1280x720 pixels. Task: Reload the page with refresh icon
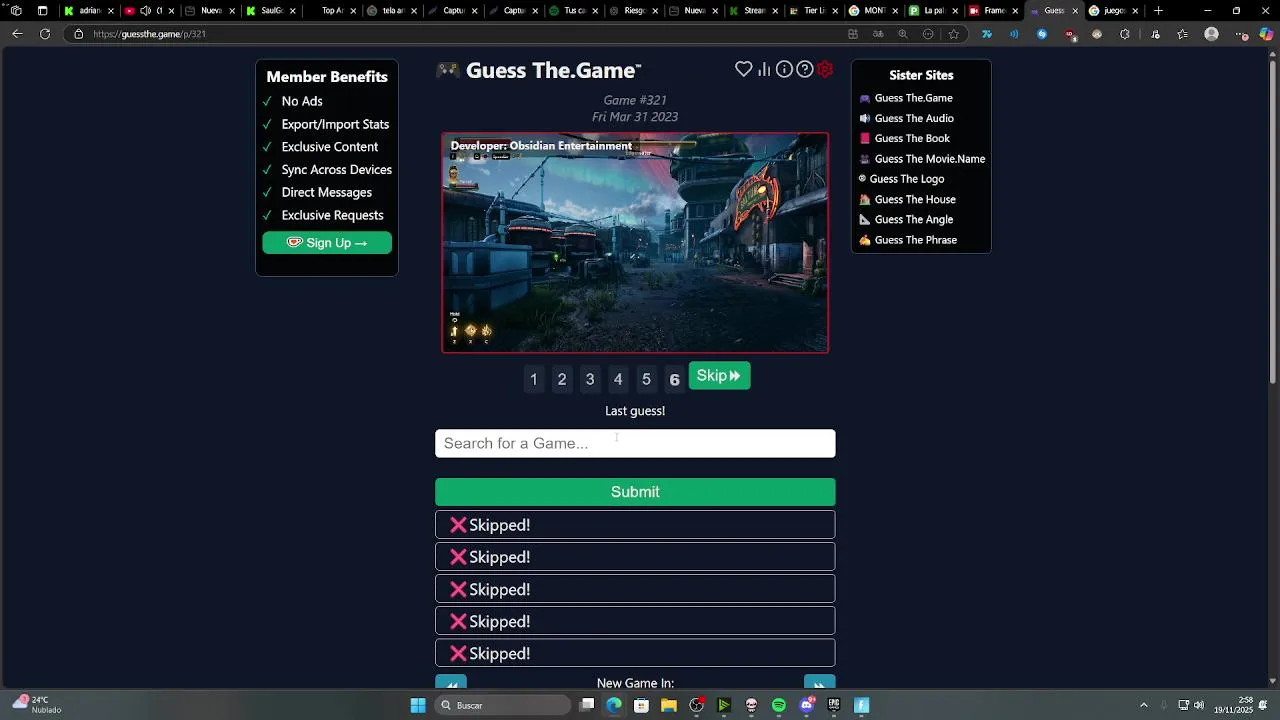[x=45, y=34]
